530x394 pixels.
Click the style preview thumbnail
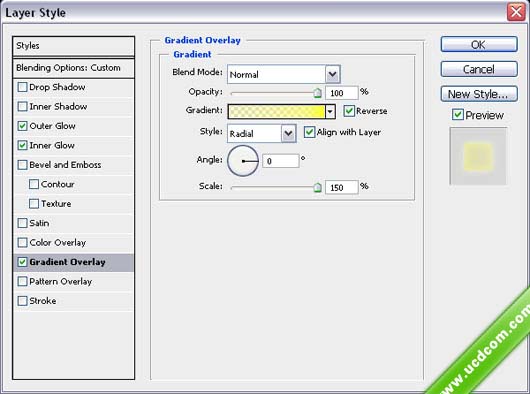click(x=478, y=156)
